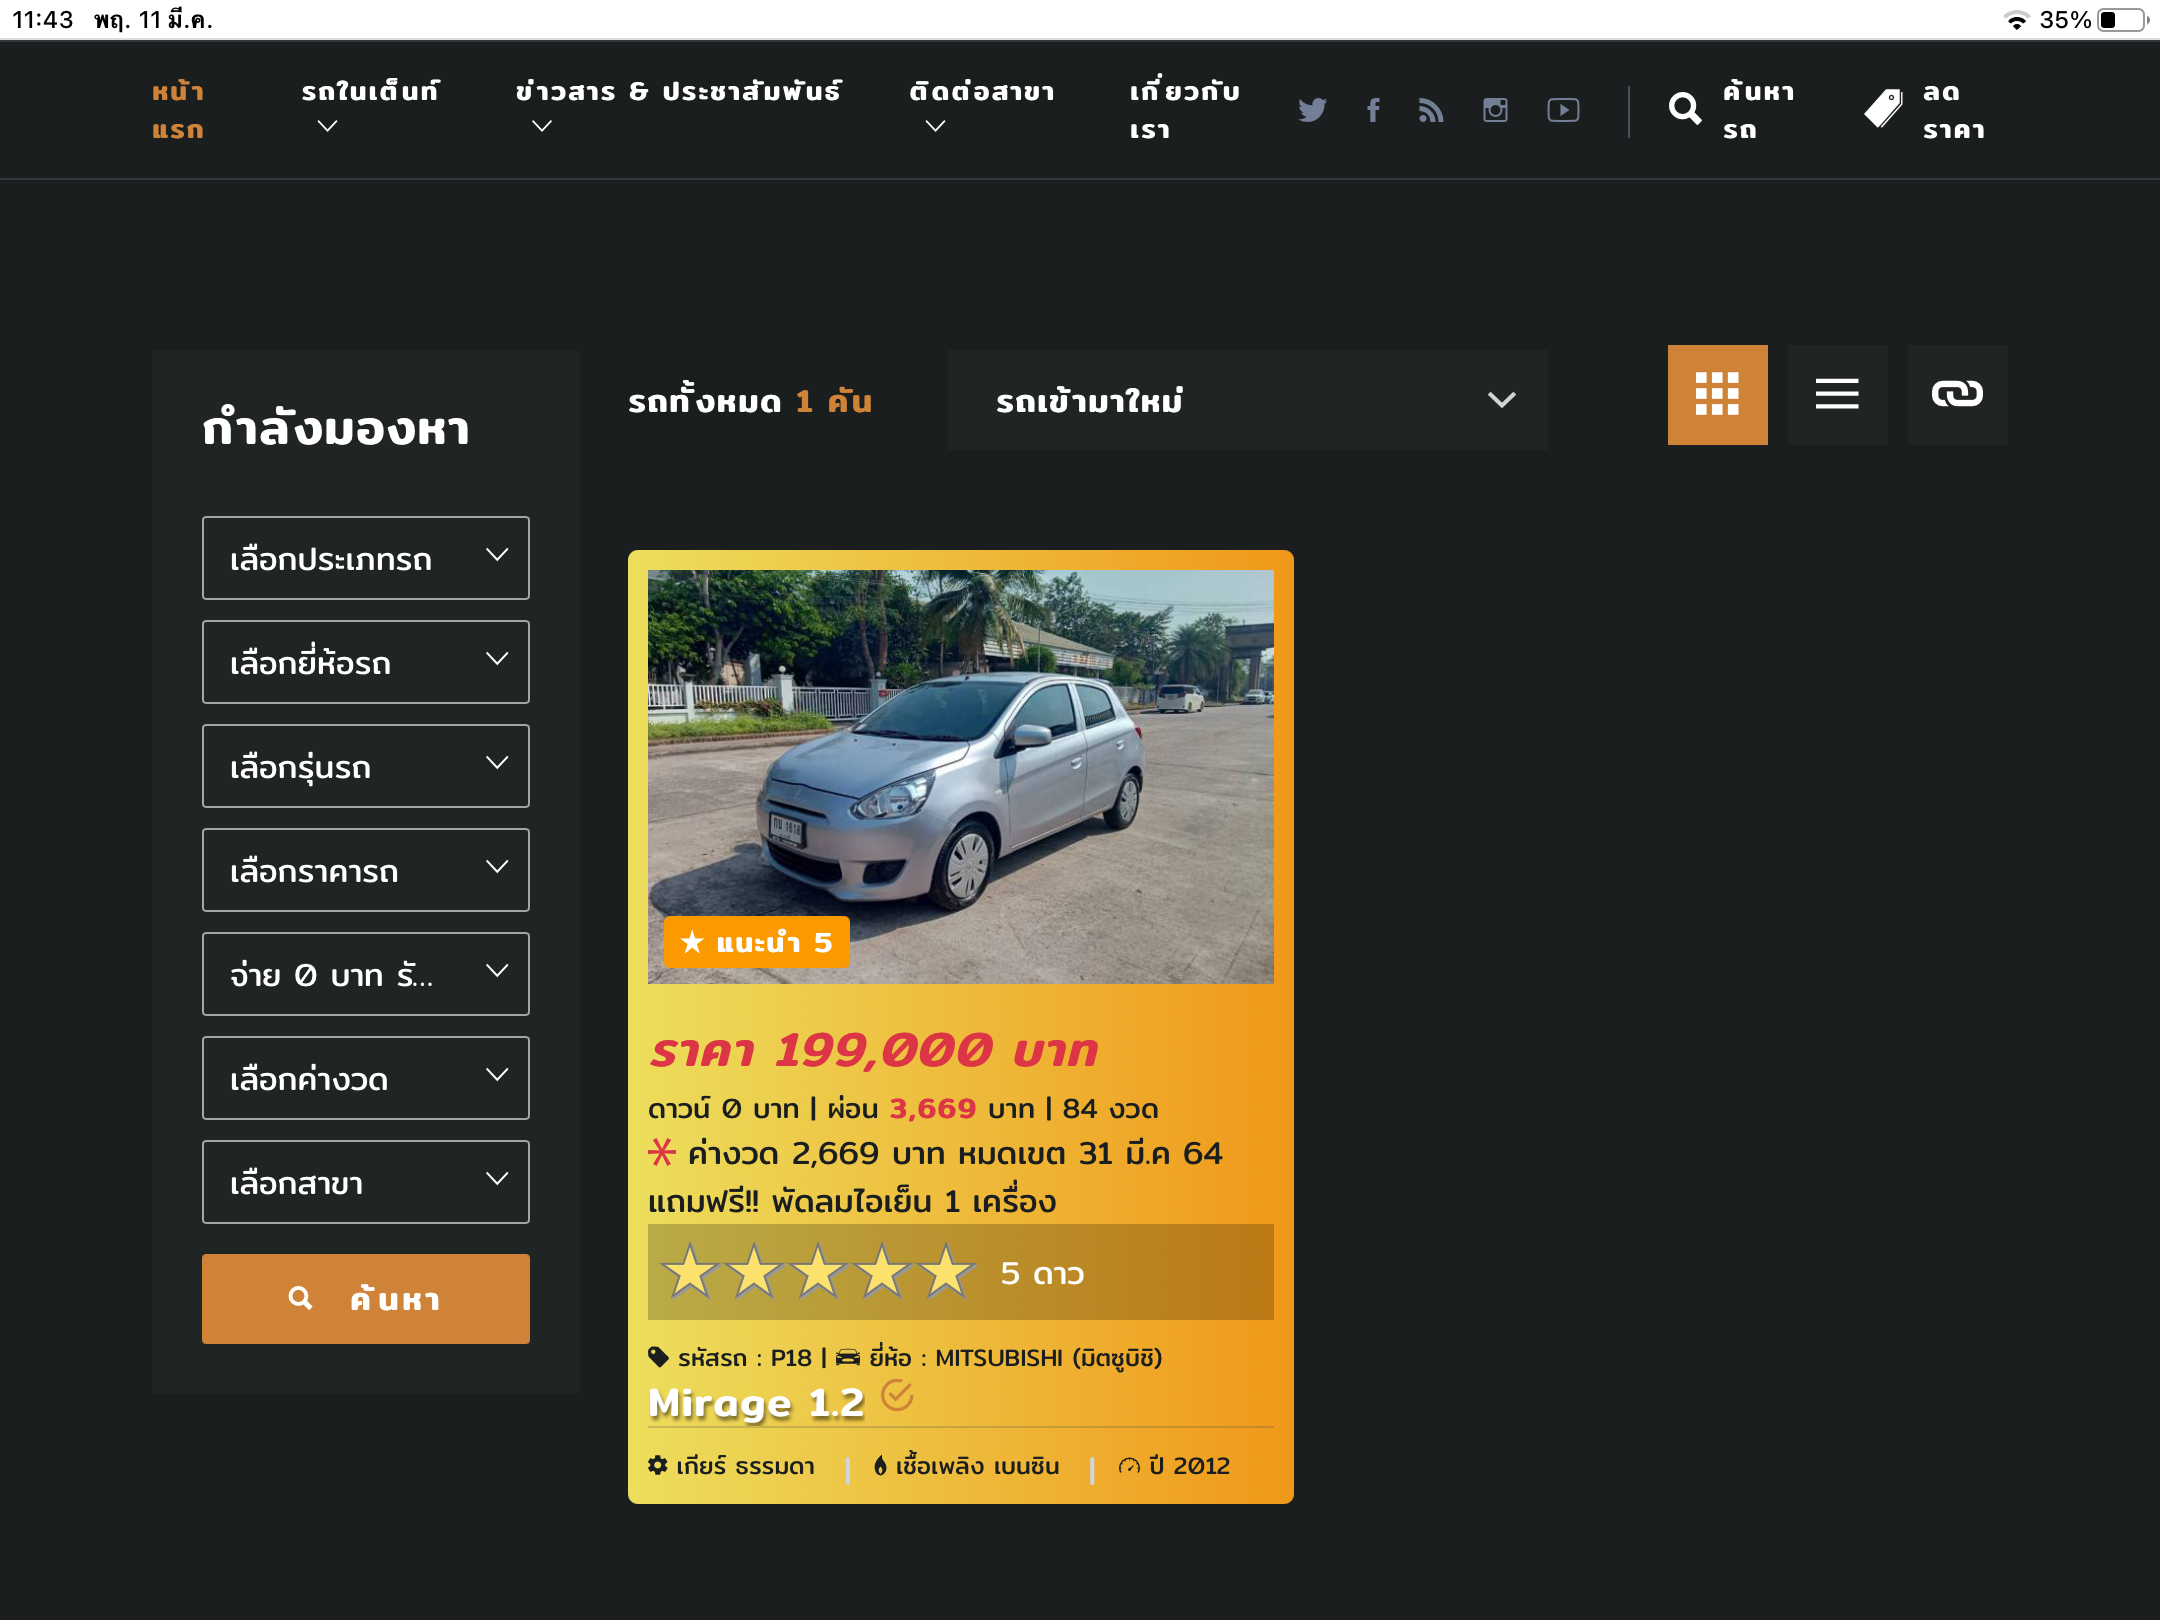Open the เลือกยี่ห้อรถ brand dropdown
2160x1620 pixels.
coord(365,662)
